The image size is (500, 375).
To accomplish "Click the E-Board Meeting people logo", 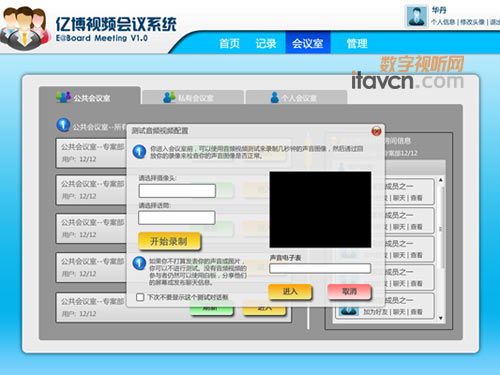I will click(24, 28).
